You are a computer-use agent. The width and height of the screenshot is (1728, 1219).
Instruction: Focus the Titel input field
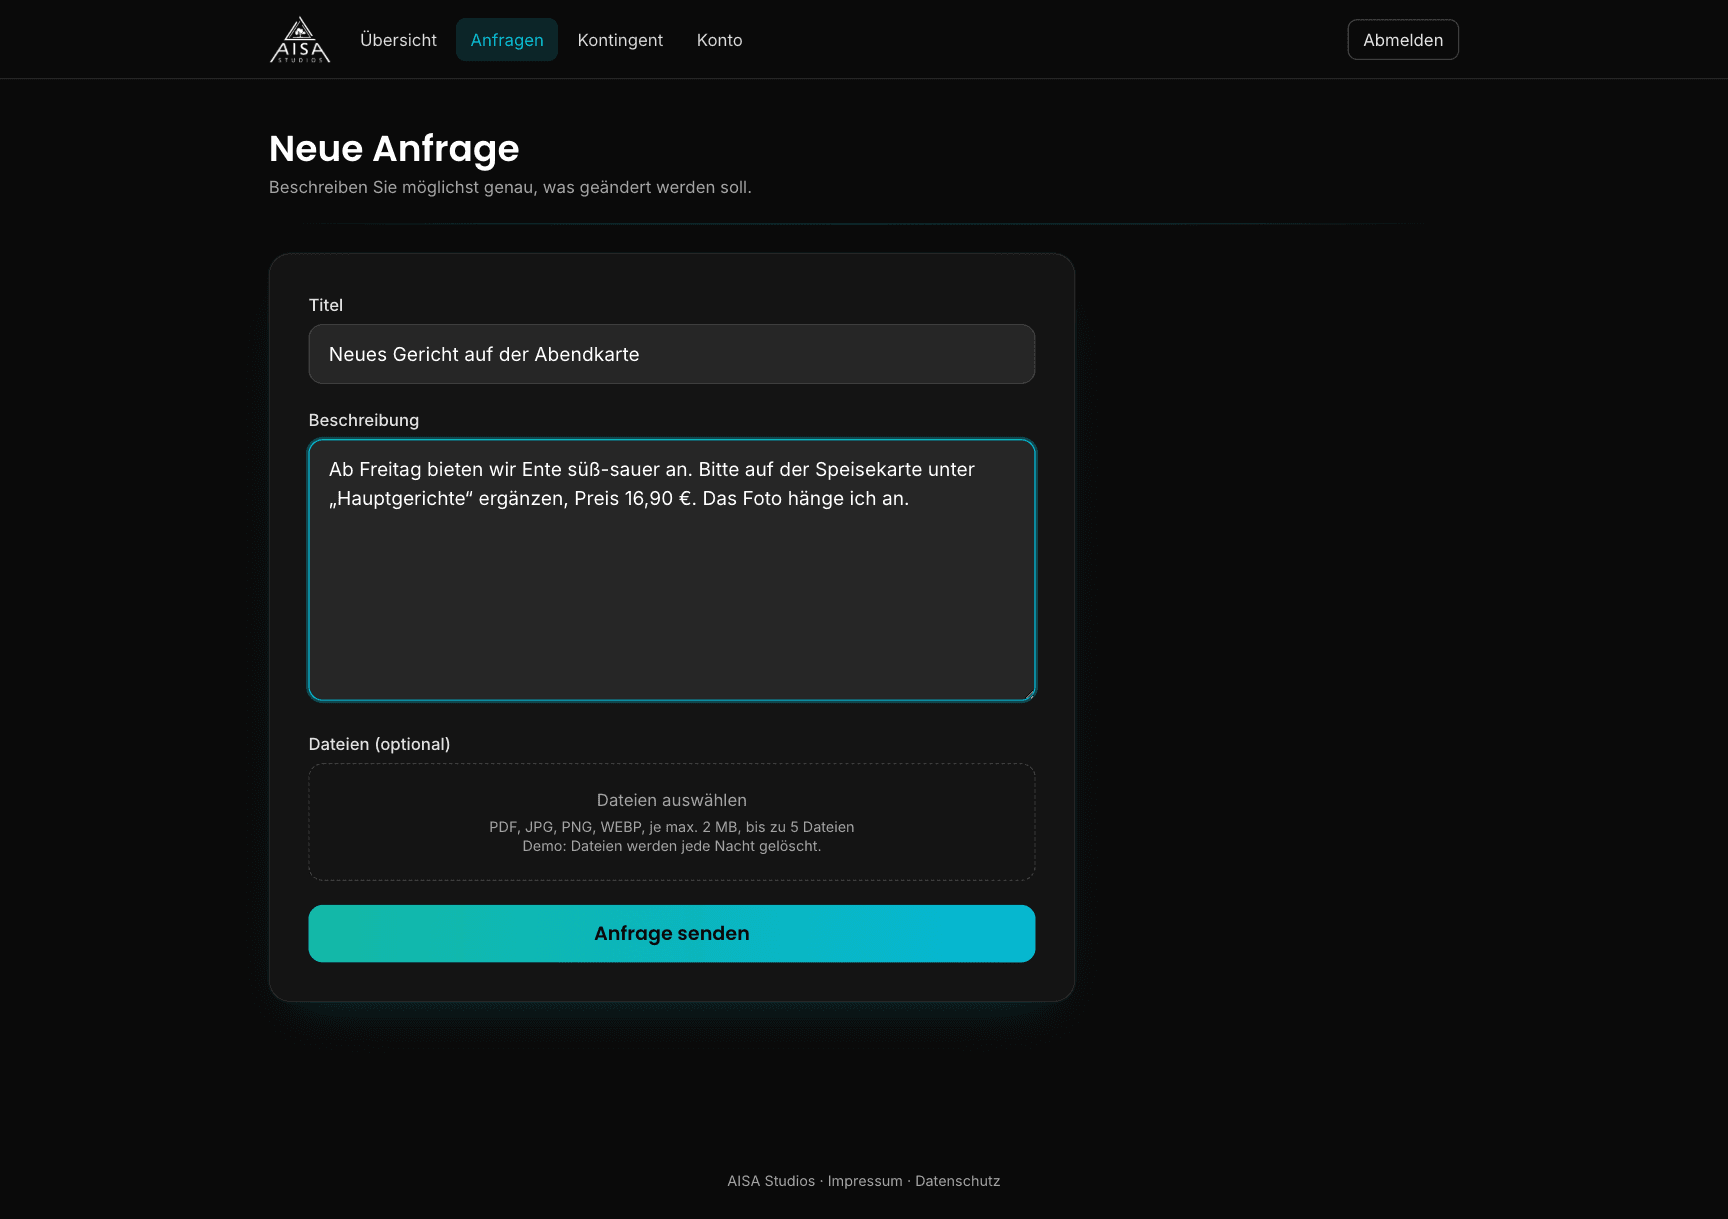[x=672, y=354]
